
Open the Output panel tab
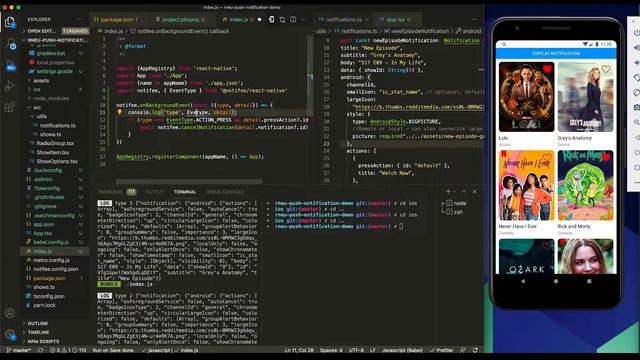[x=154, y=192]
